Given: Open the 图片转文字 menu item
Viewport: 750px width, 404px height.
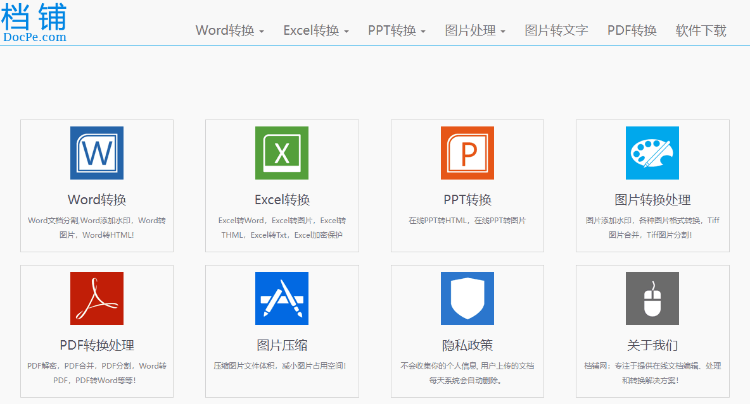Looking at the screenshot, I should (x=556, y=31).
